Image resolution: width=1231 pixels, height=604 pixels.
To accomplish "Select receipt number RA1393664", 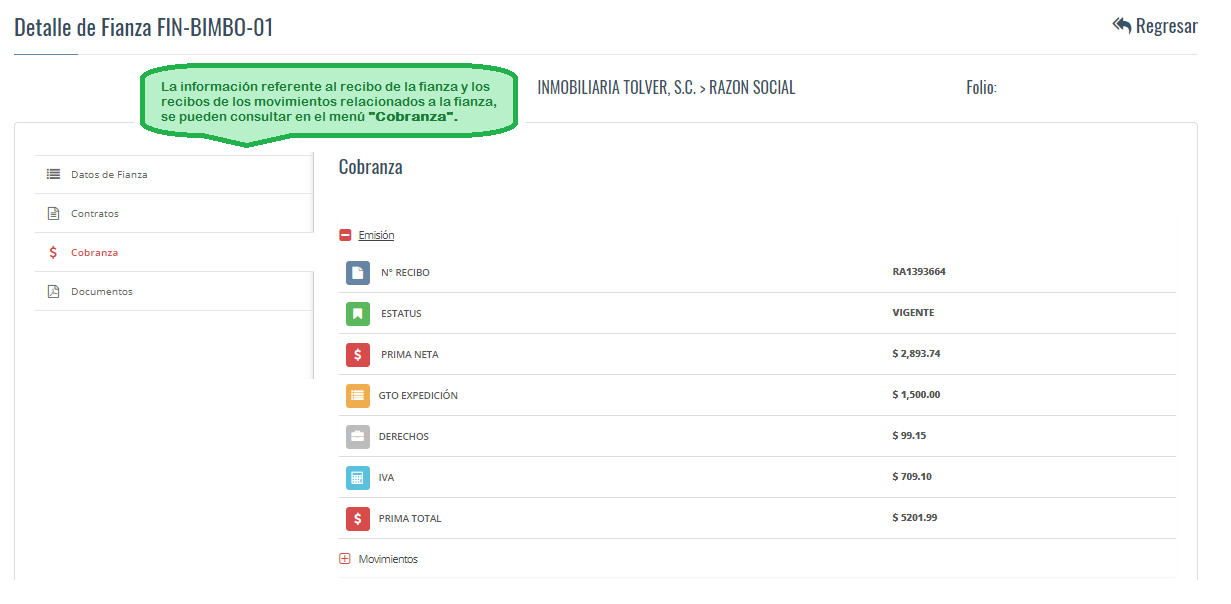I will pos(919,271).
